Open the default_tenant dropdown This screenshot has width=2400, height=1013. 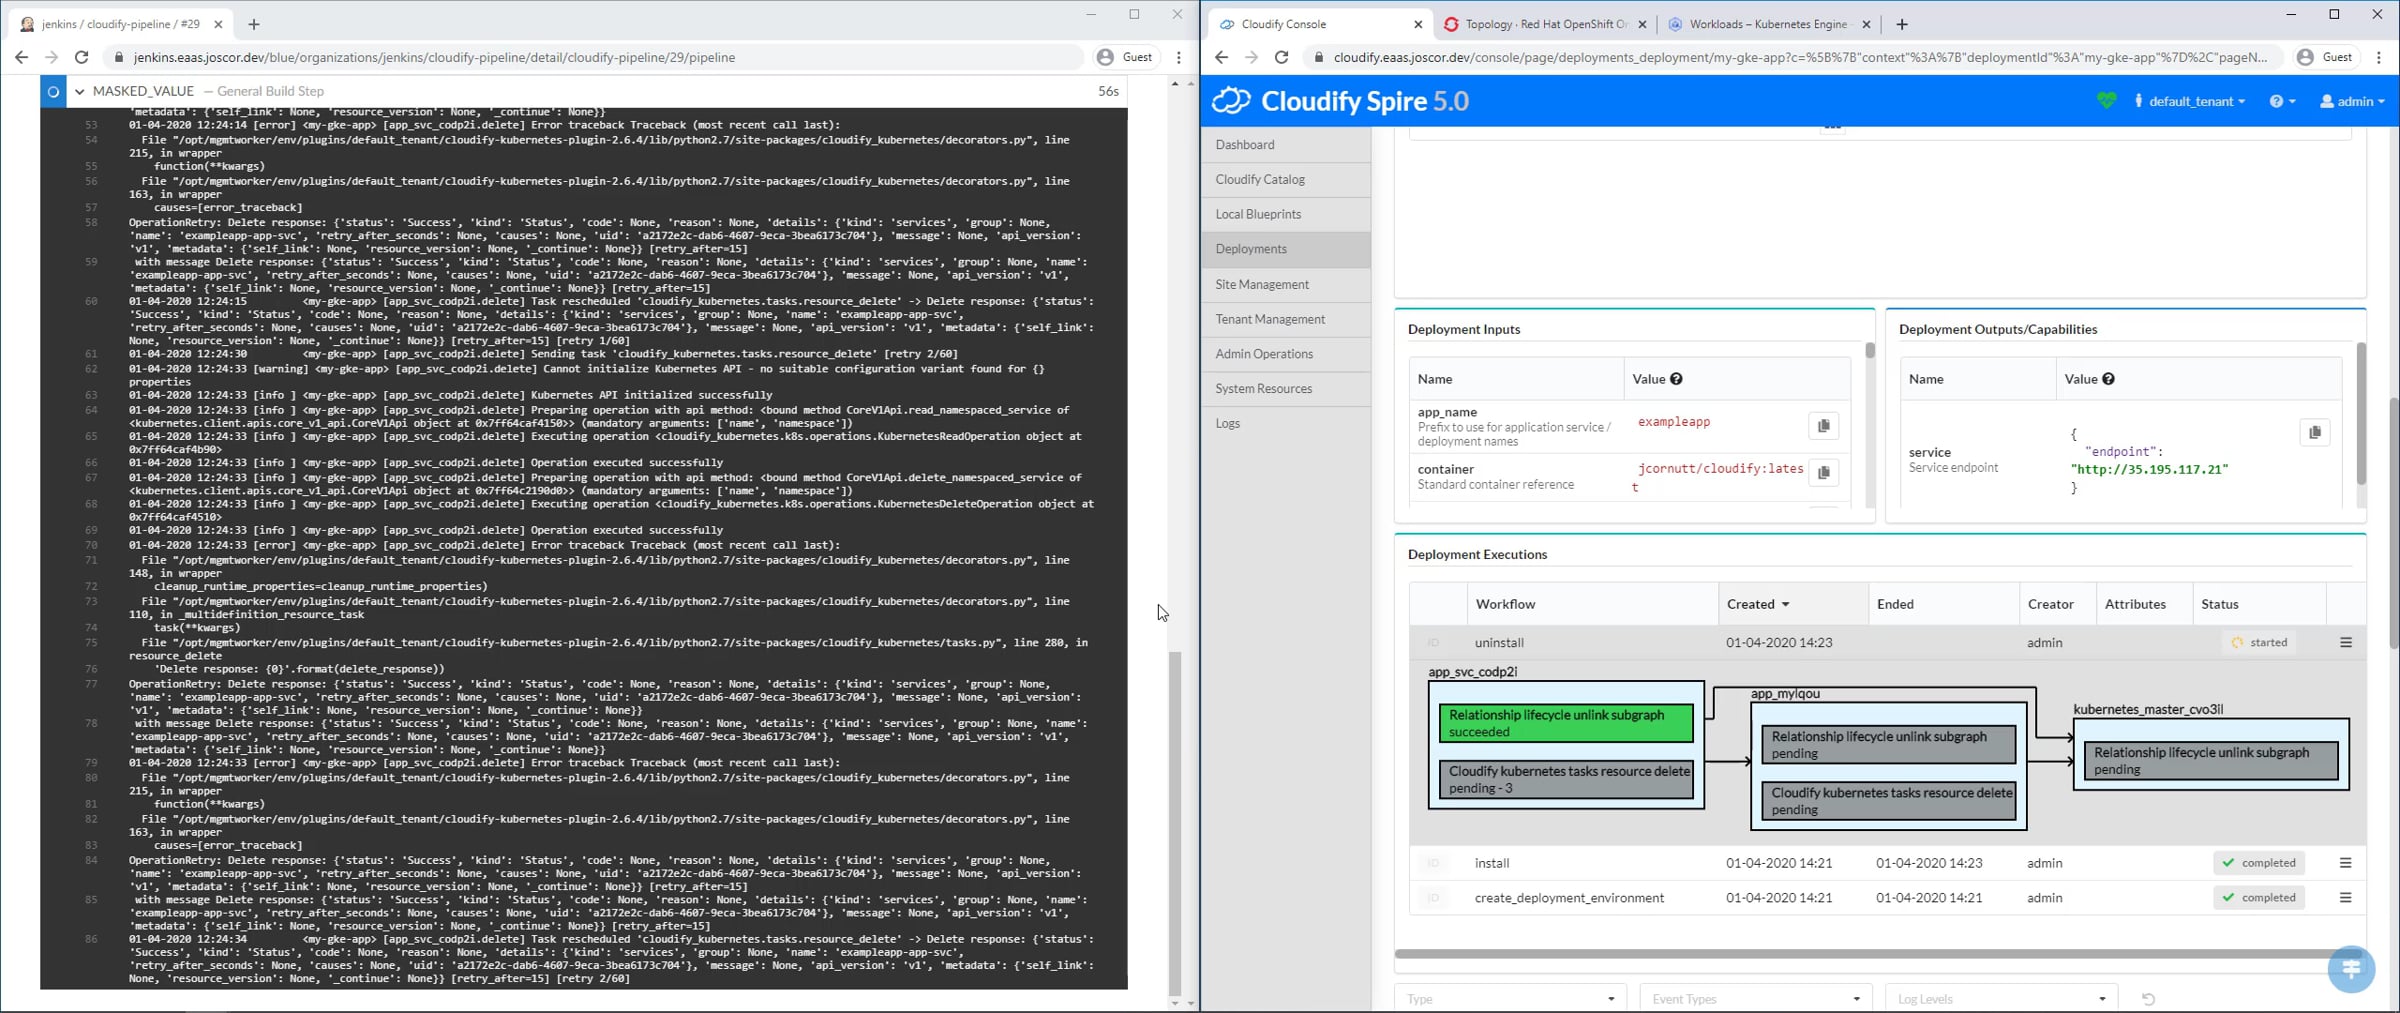pos(2190,101)
